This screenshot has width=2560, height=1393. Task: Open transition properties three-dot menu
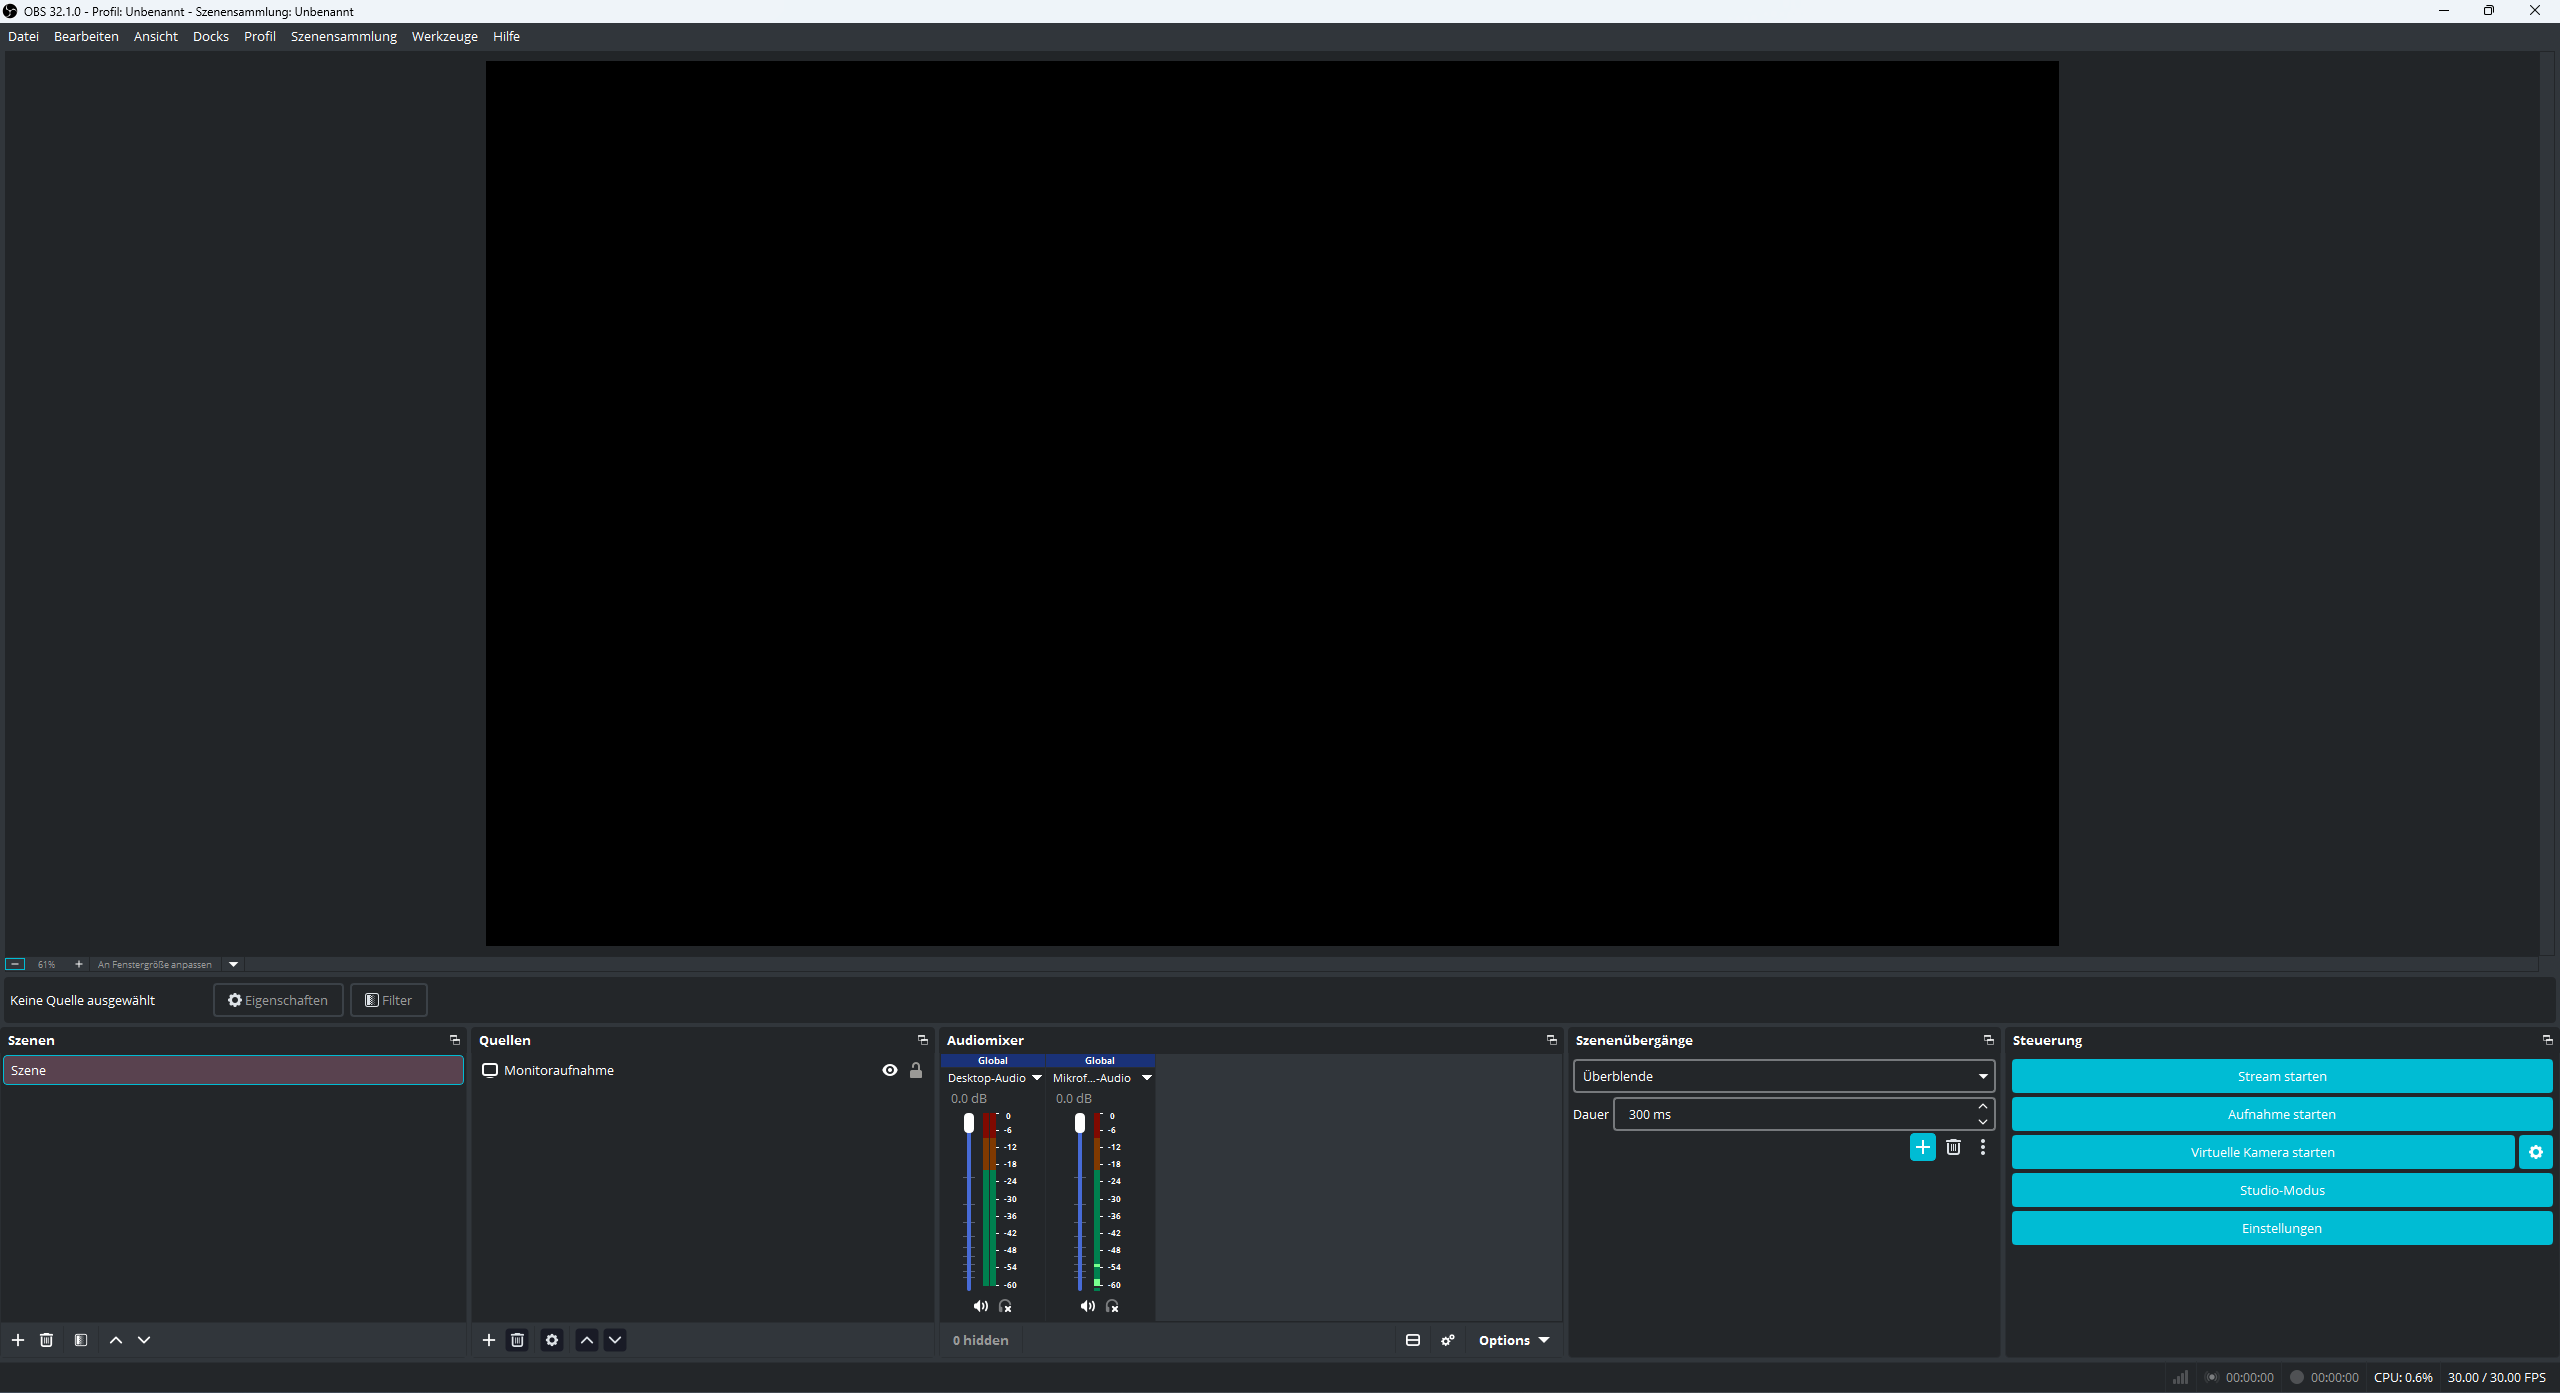coord(1983,1147)
